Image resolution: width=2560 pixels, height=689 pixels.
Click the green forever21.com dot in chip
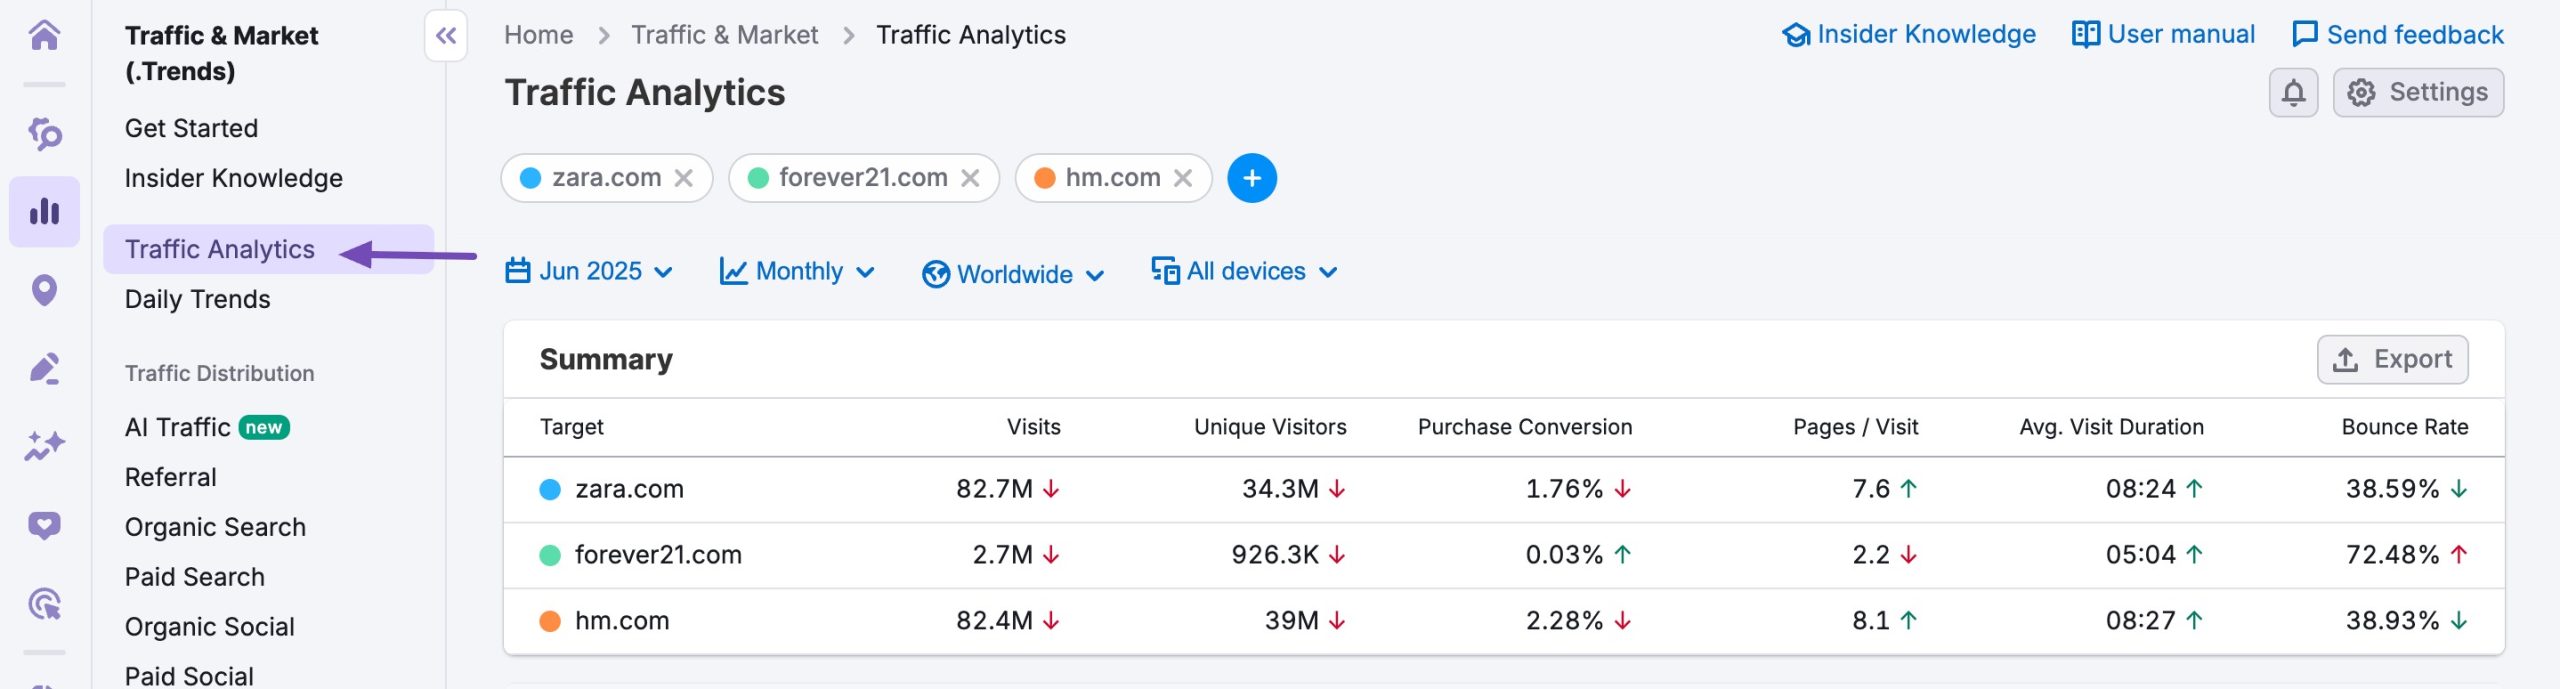tap(758, 178)
